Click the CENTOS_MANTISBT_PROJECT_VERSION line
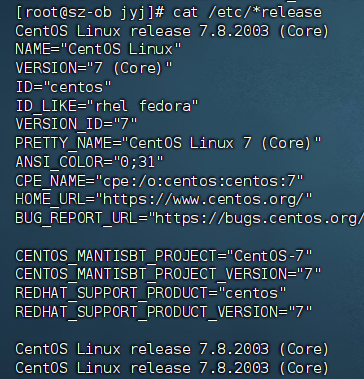The image size is (364, 379). [x=168, y=275]
